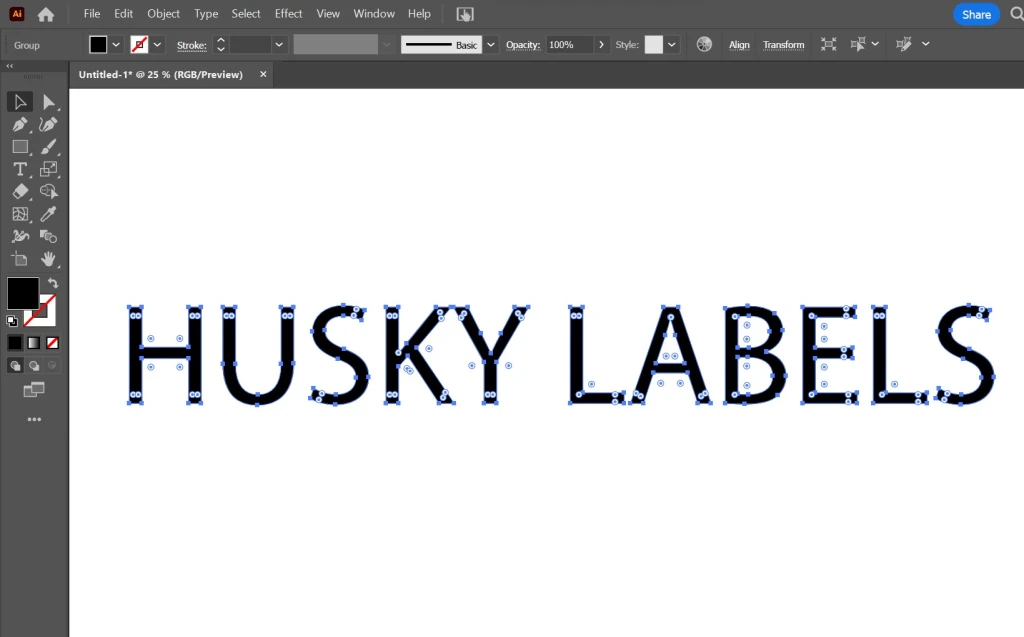Reset to default fill and stroke
This screenshot has width=1024, height=637.
click(x=12, y=320)
